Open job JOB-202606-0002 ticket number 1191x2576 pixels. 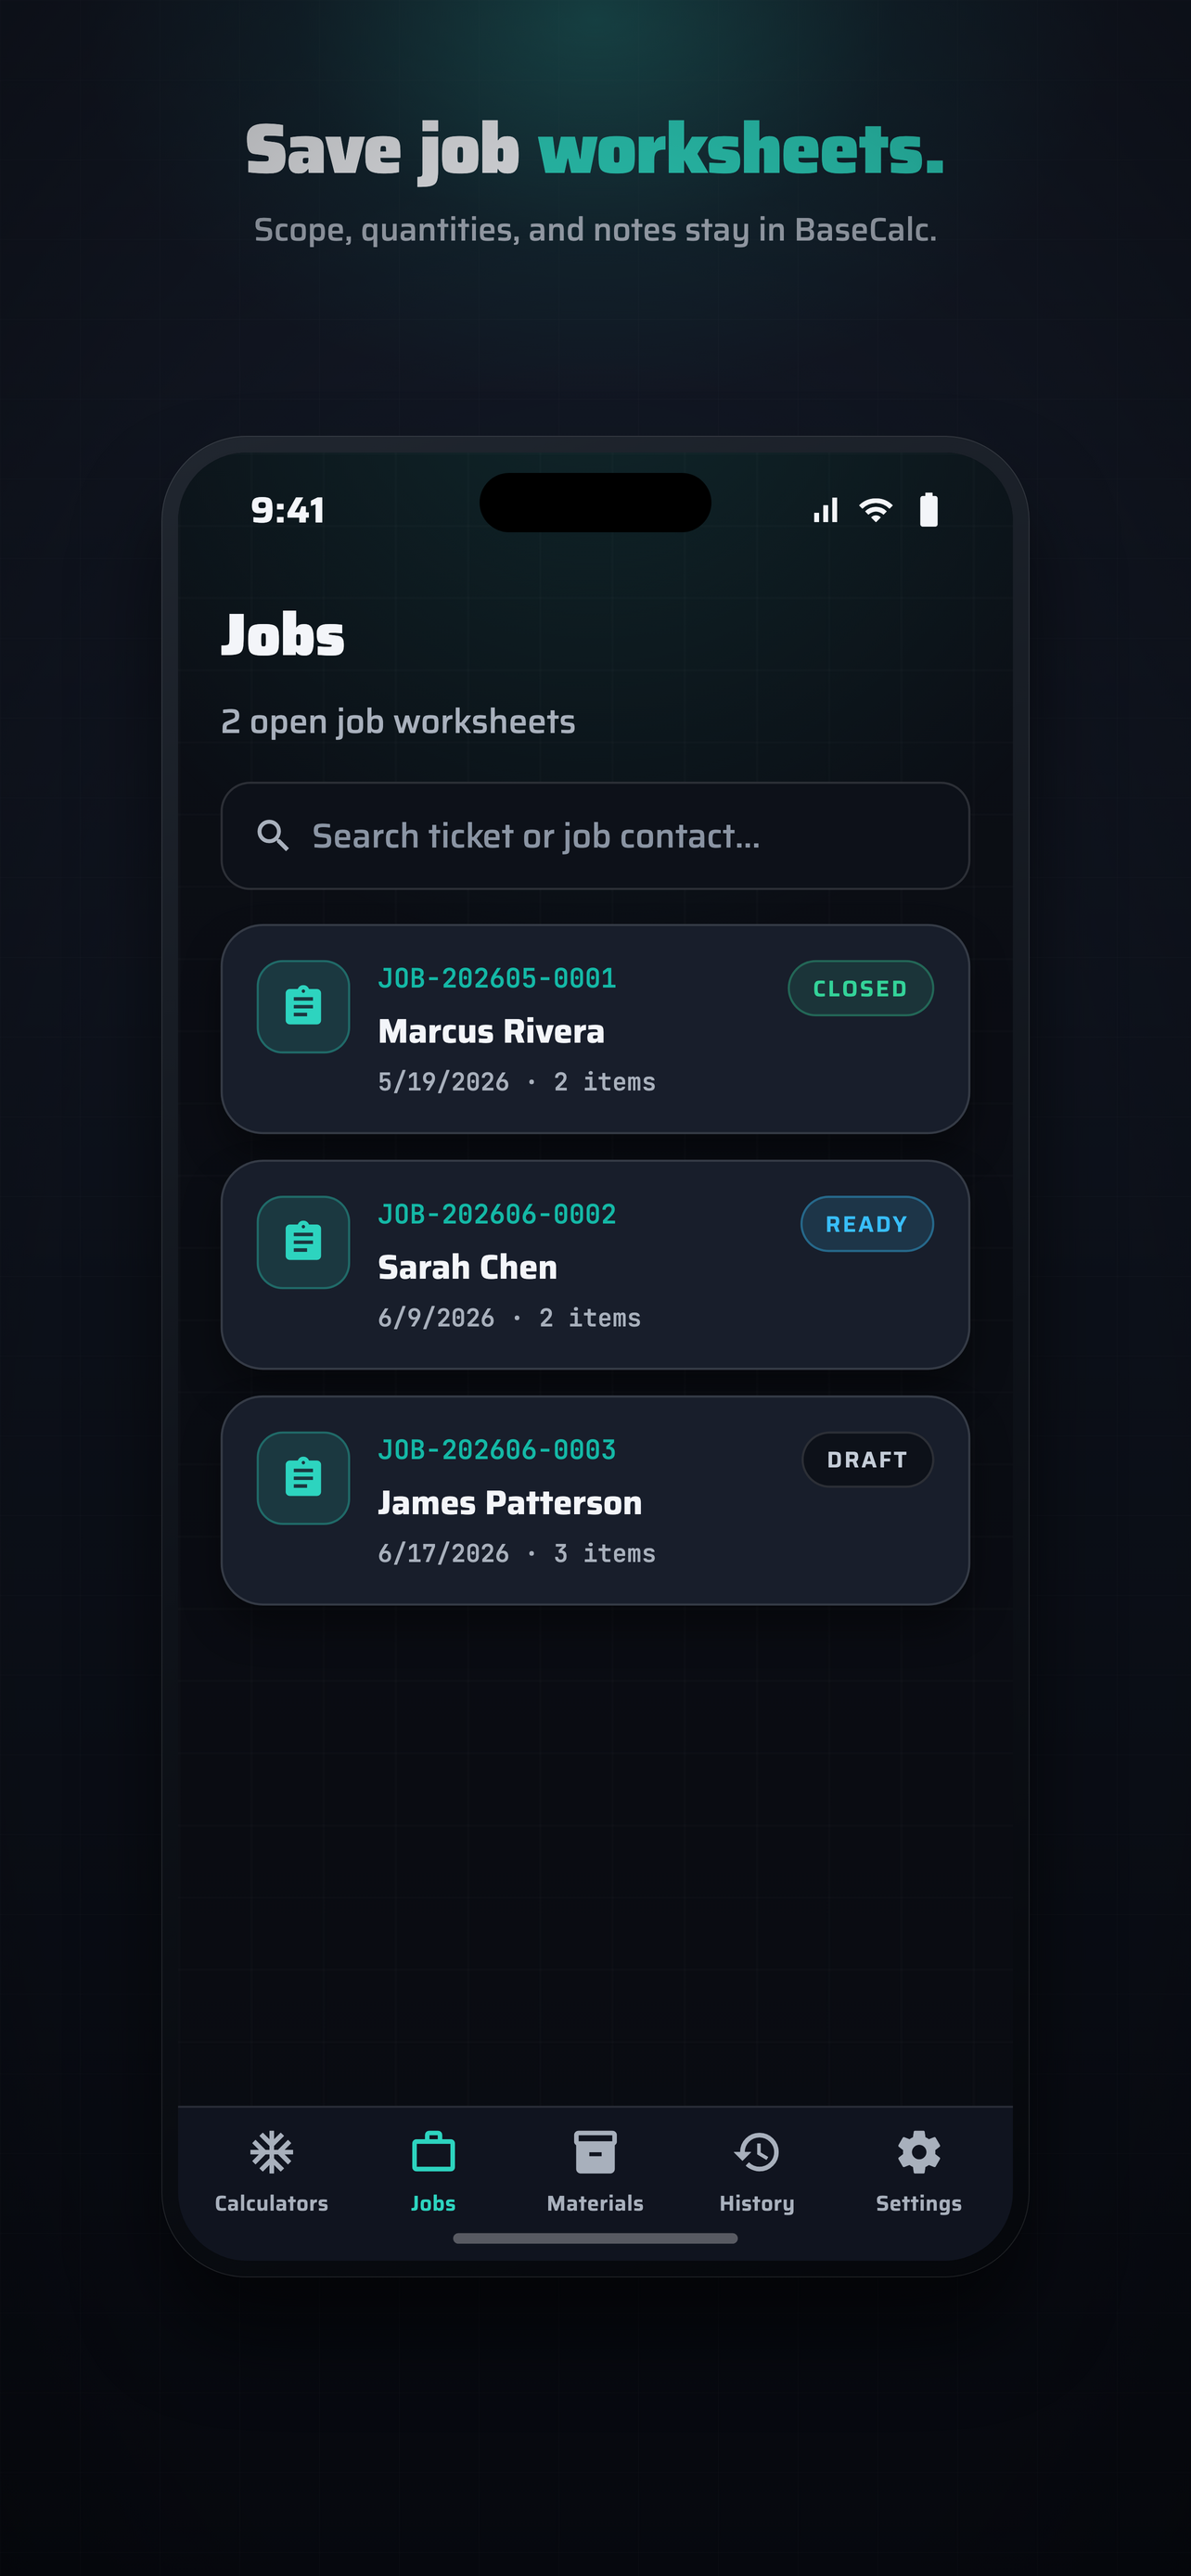pos(497,1214)
